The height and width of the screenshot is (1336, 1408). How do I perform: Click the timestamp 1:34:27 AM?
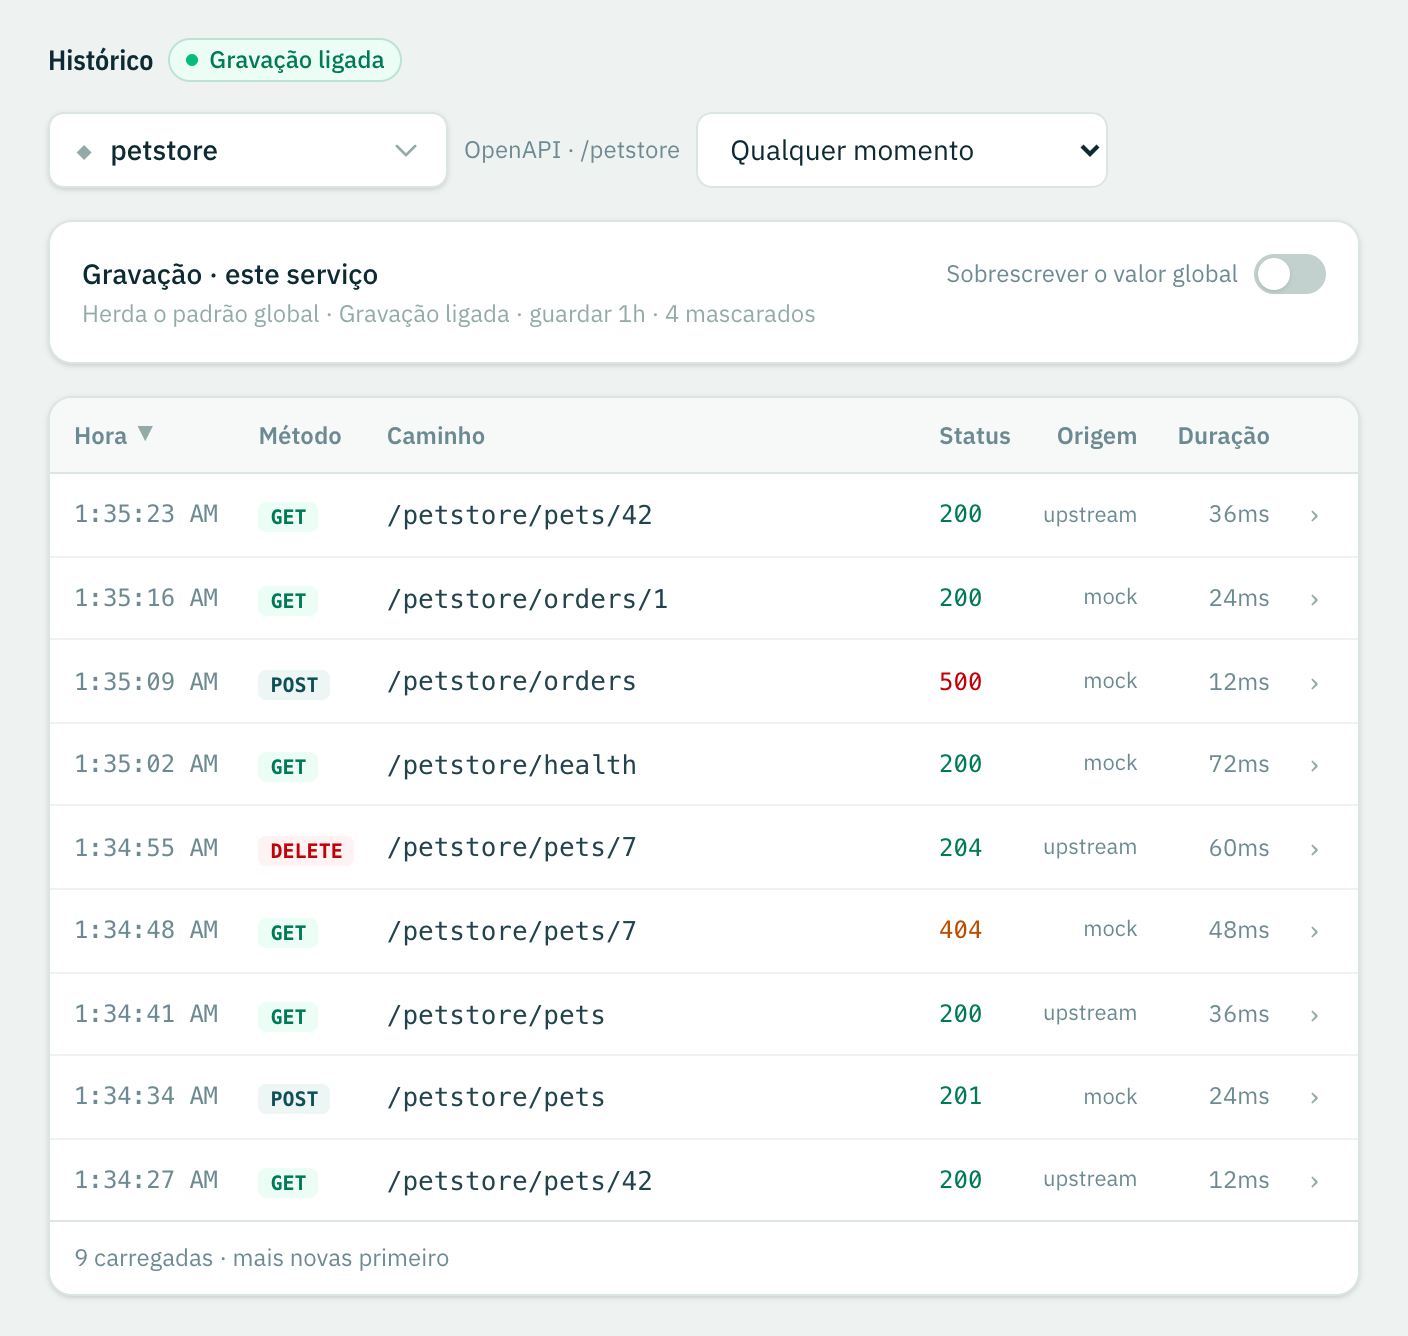coord(146,1180)
